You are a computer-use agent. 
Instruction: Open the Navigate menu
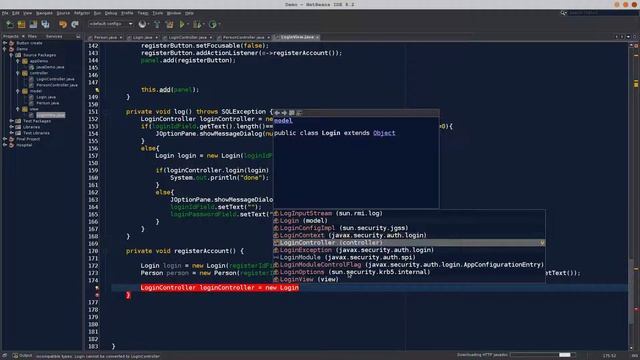[x=44, y=13]
